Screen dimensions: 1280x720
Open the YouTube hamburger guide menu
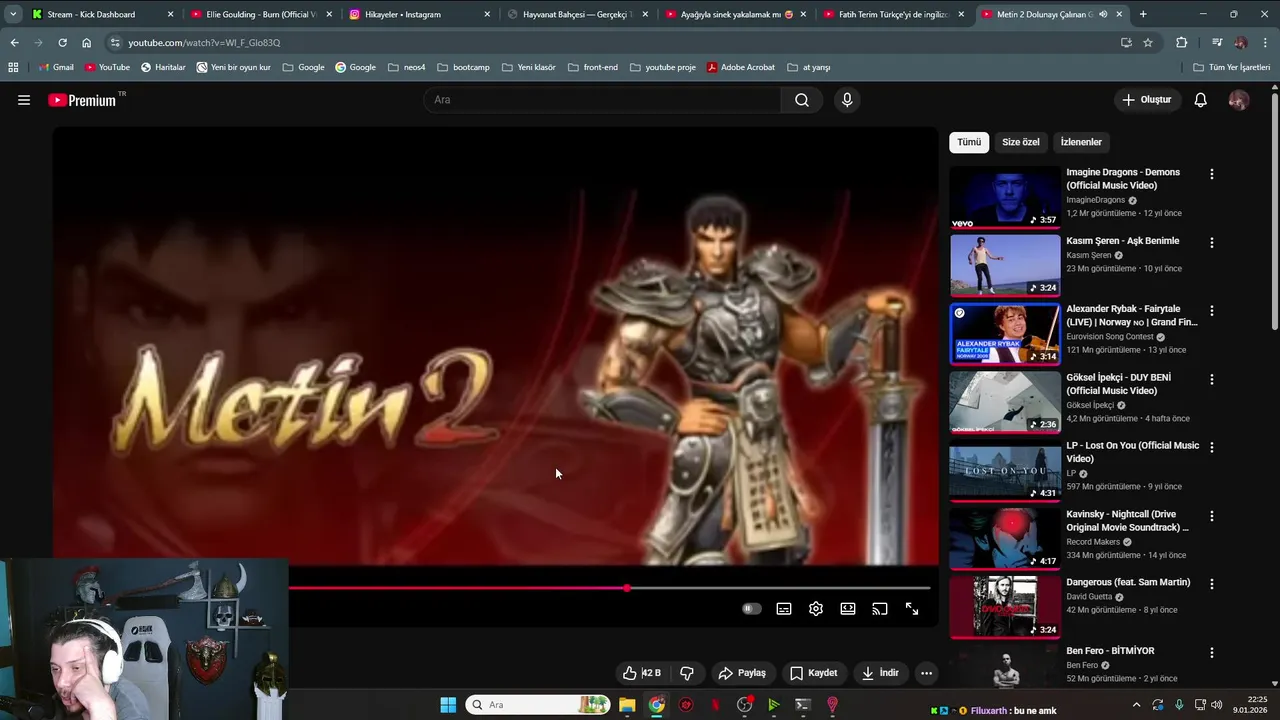(24, 100)
